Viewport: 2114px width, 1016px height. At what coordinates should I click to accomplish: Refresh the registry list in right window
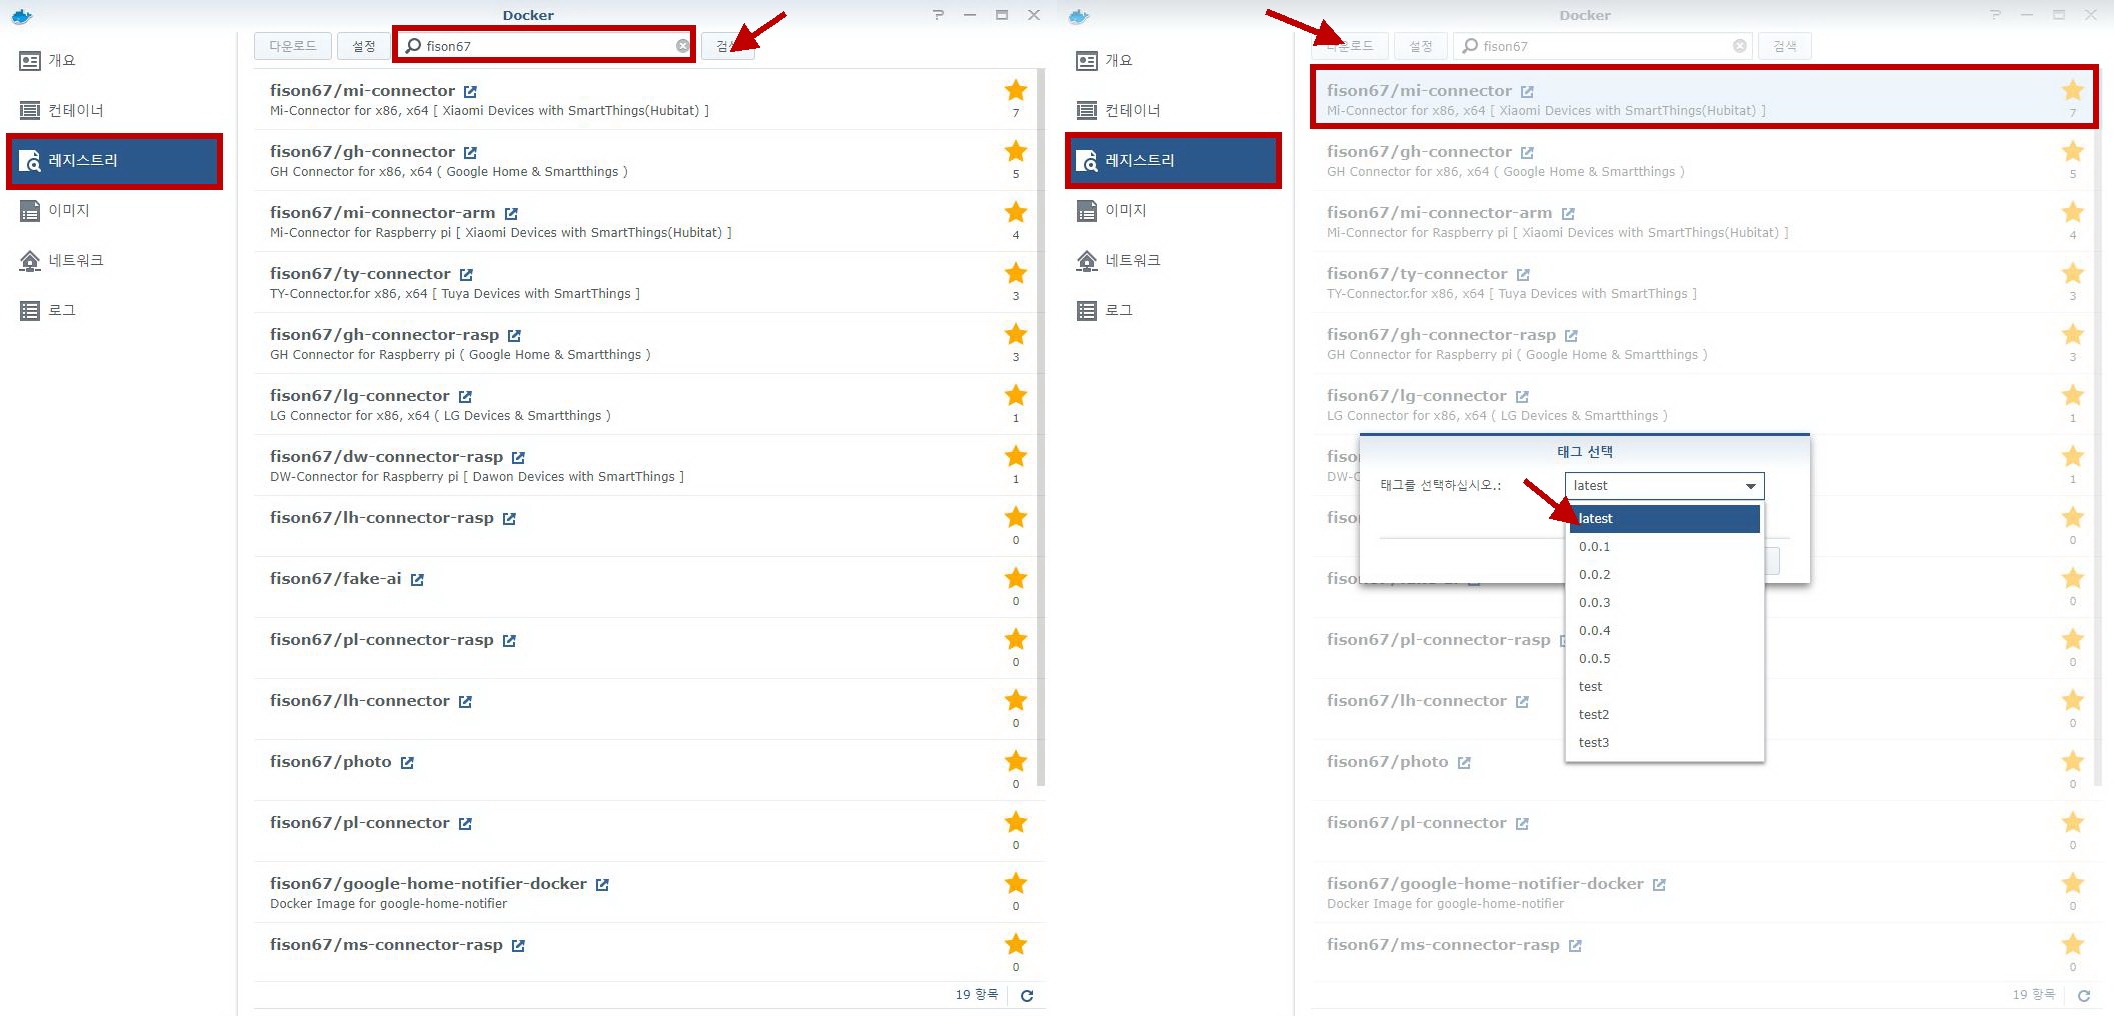click(x=2084, y=996)
